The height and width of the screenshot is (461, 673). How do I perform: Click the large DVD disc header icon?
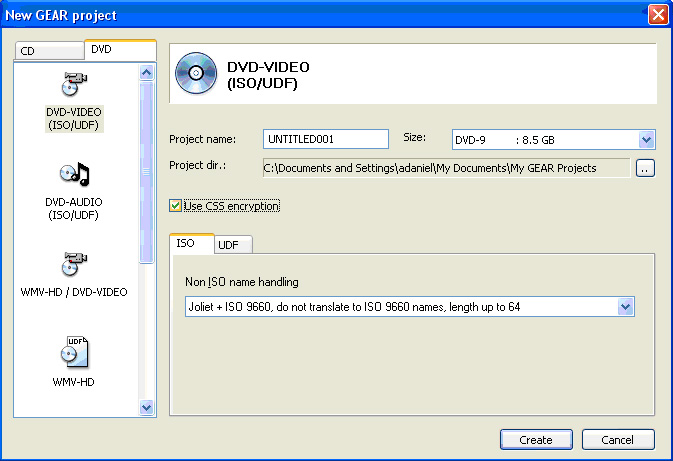[194, 73]
